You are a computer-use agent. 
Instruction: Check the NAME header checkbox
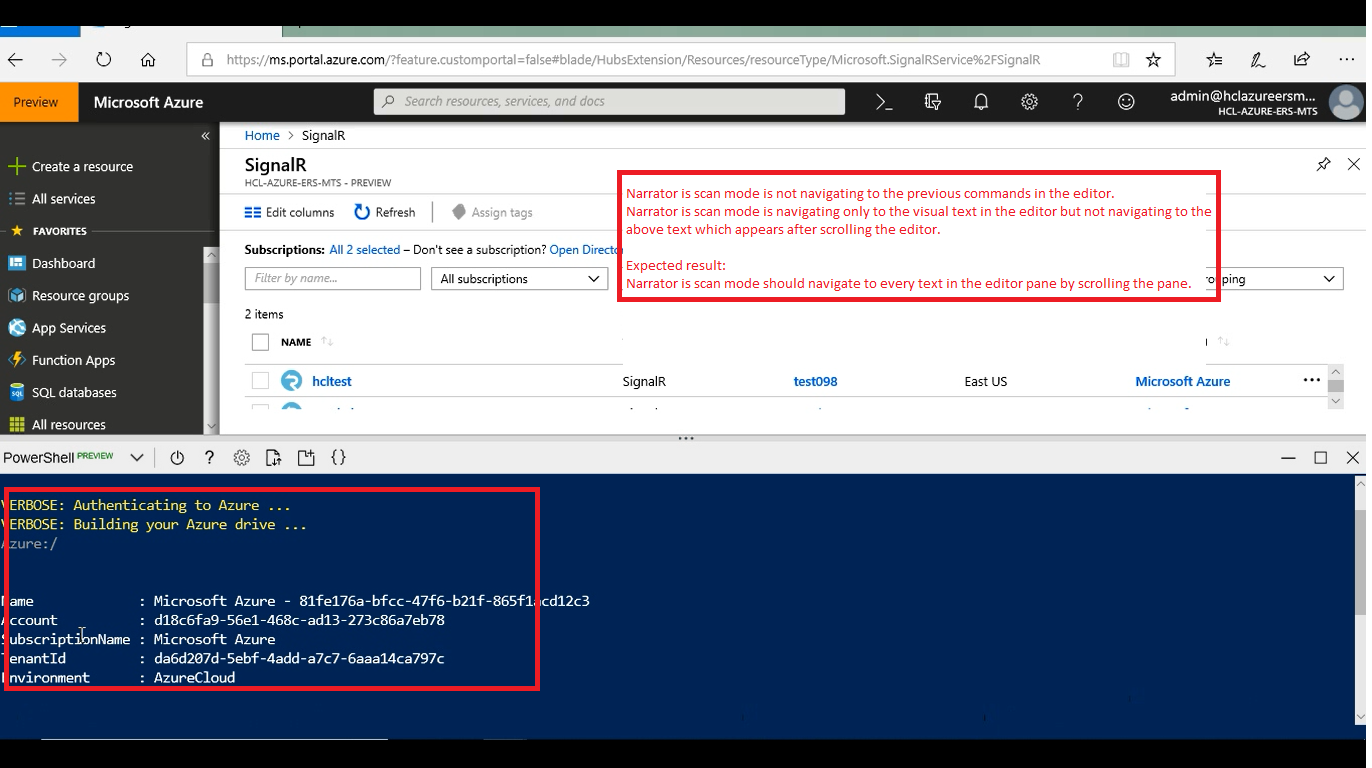(260, 341)
